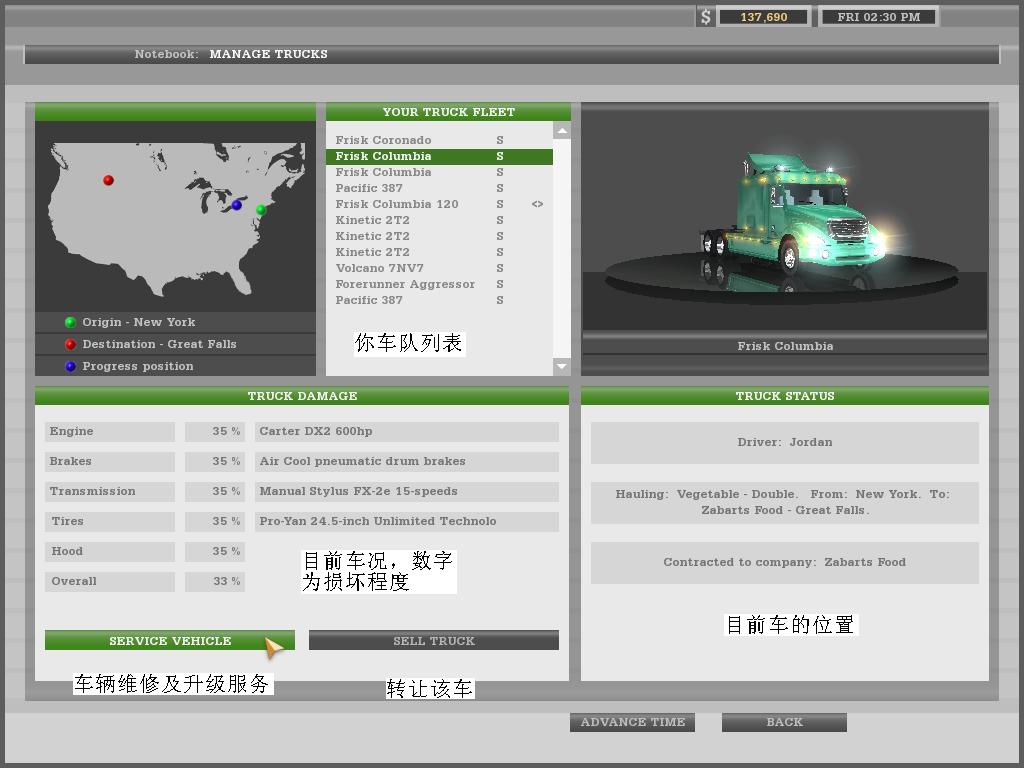Choose Volcano 7NV7 from truck fleet
The image size is (1024, 768).
379,268
